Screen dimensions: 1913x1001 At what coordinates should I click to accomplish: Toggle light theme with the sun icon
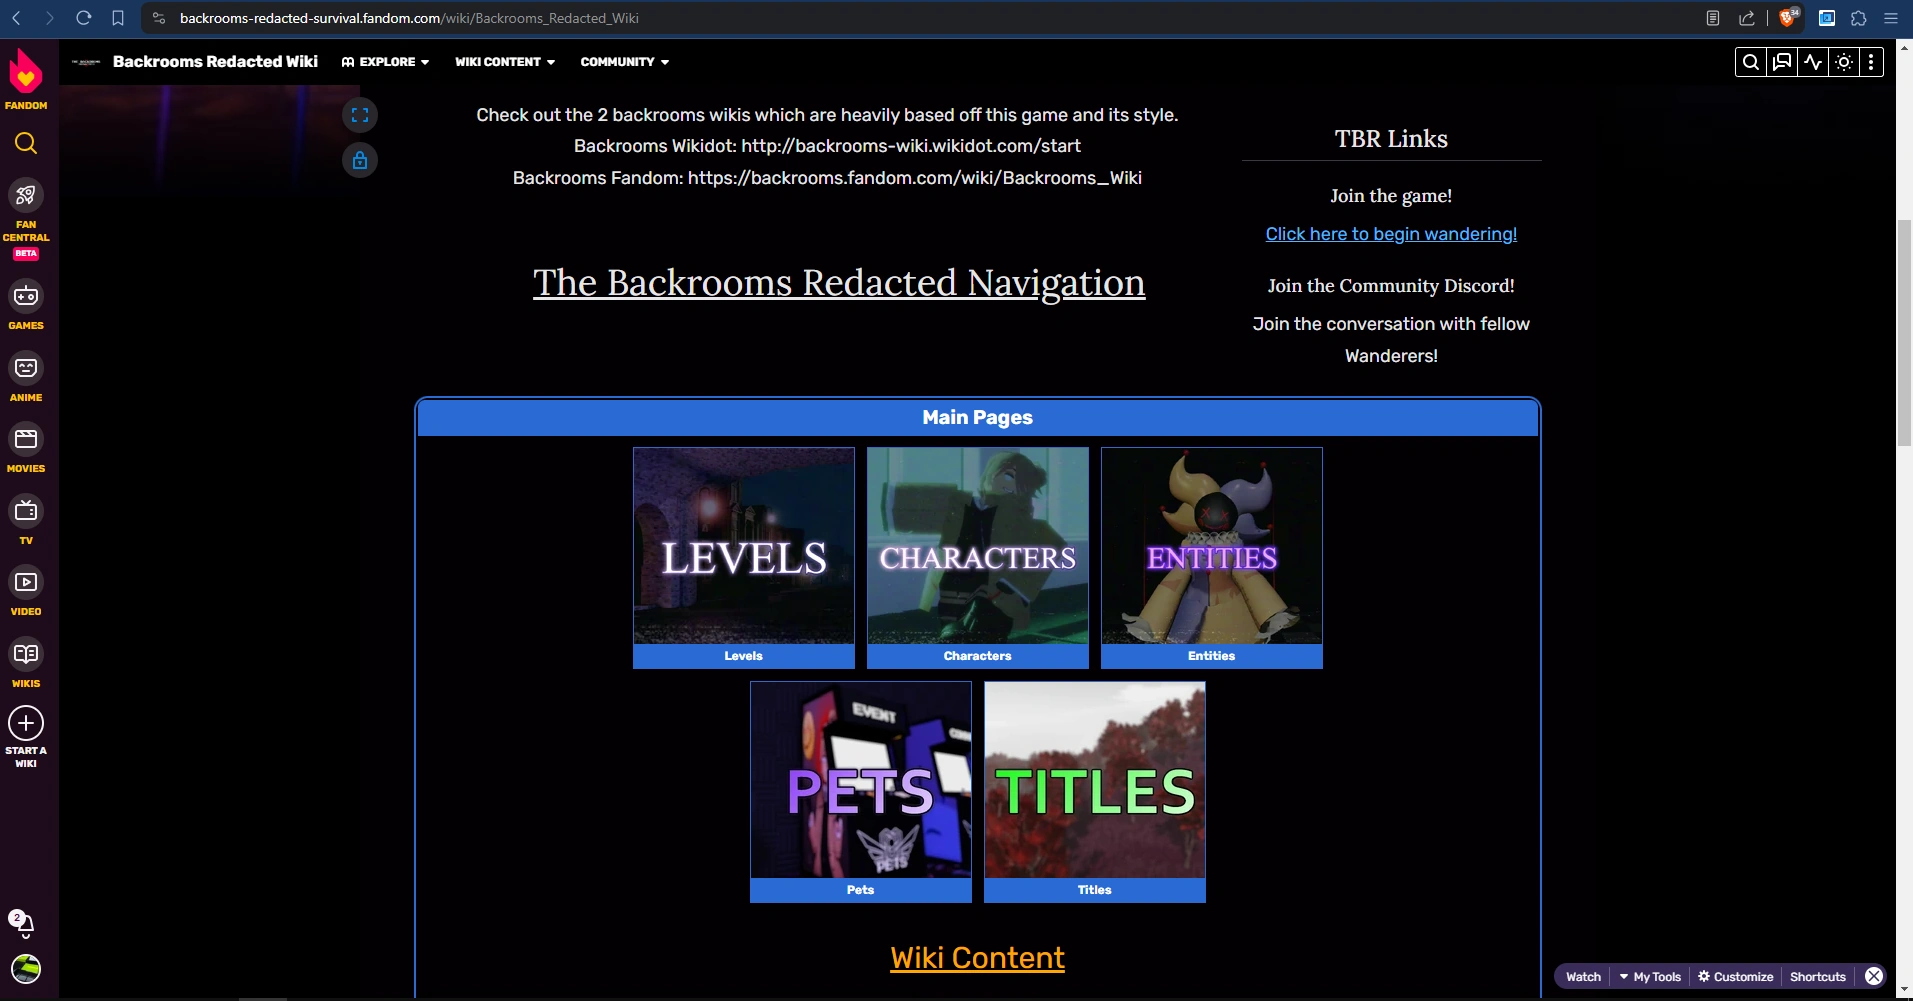point(1843,61)
